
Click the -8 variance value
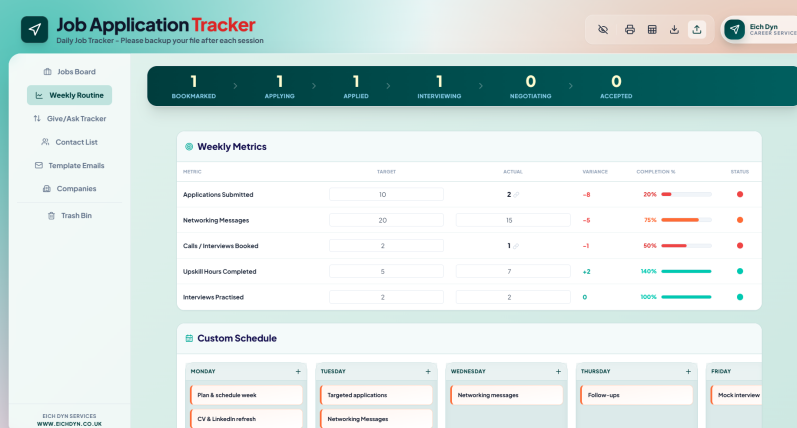coord(586,195)
